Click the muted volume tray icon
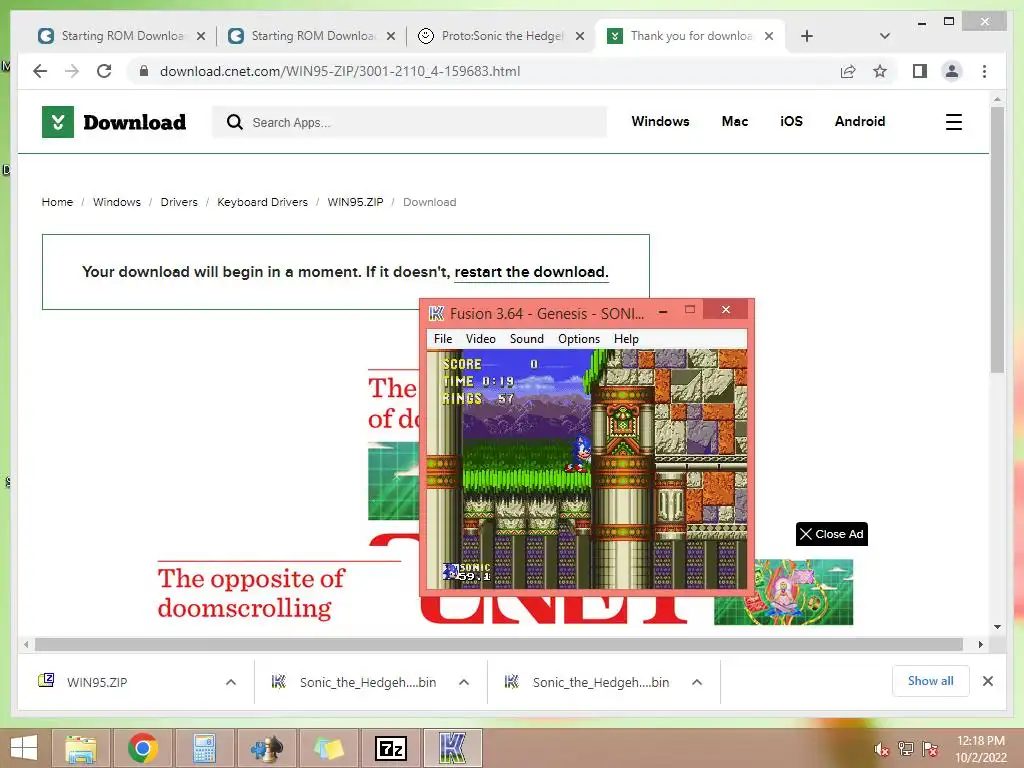Image resolution: width=1024 pixels, height=768 pixels. click(x=882, y=749)
